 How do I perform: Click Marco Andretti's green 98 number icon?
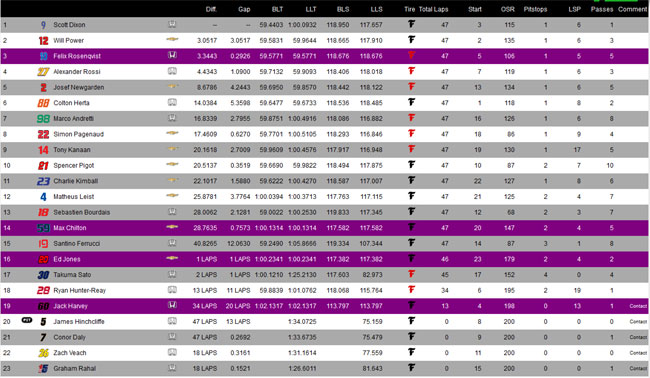pyautogui.click(x=43, y=119)
